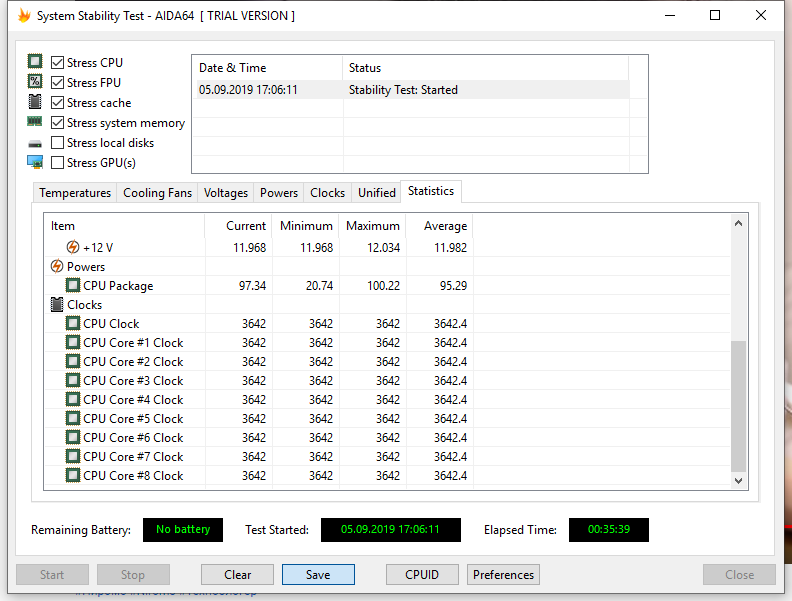Open the CPUID panel button
Screen dimensions: 792x601
tap(422, 575)
